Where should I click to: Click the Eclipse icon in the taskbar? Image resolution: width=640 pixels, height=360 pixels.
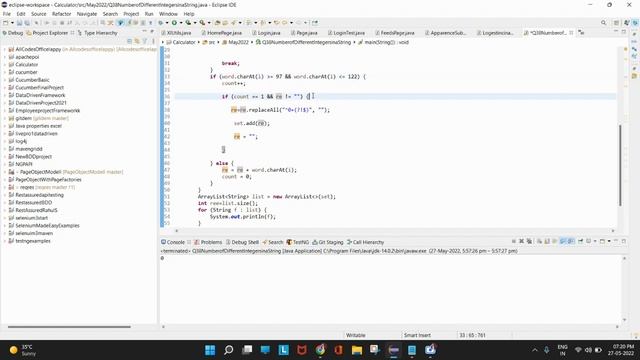(x=393, y=350)
